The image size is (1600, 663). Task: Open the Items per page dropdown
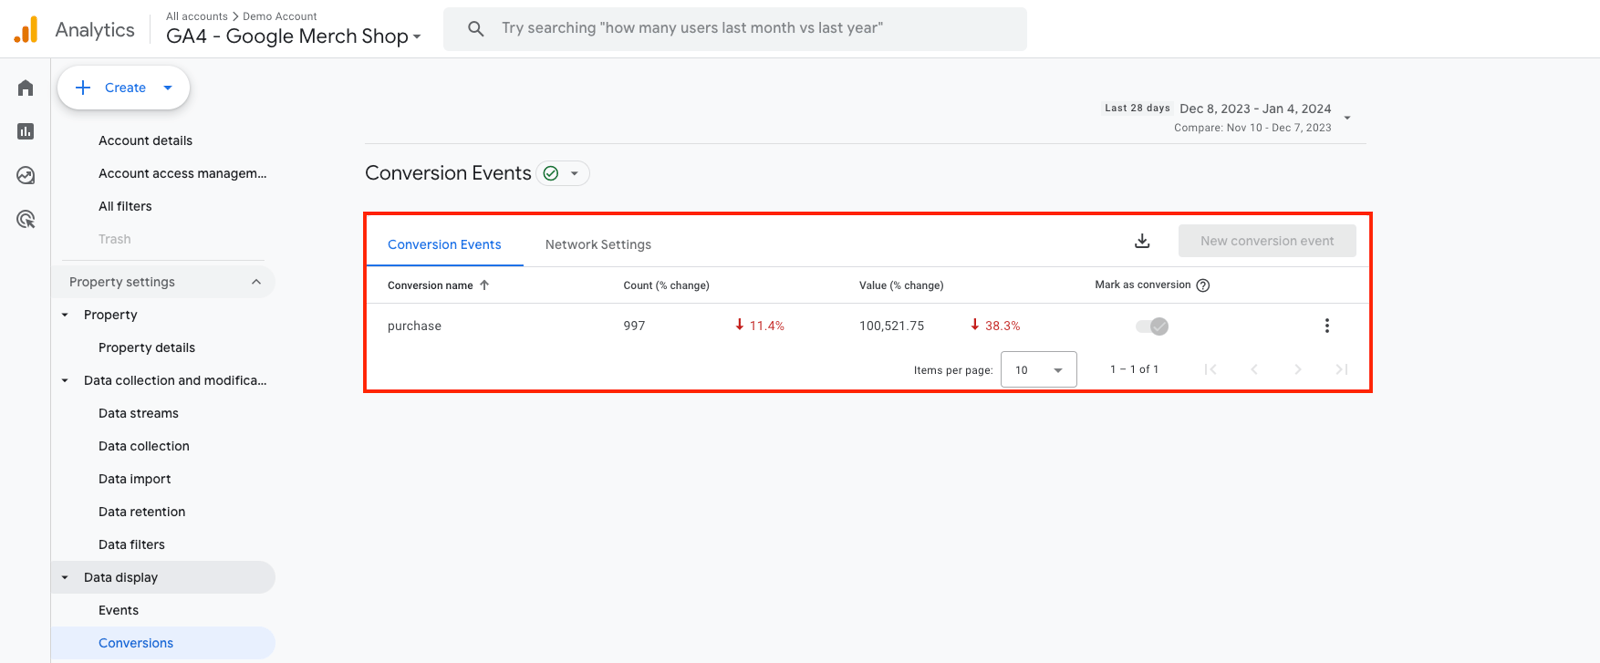[1039, 369]
